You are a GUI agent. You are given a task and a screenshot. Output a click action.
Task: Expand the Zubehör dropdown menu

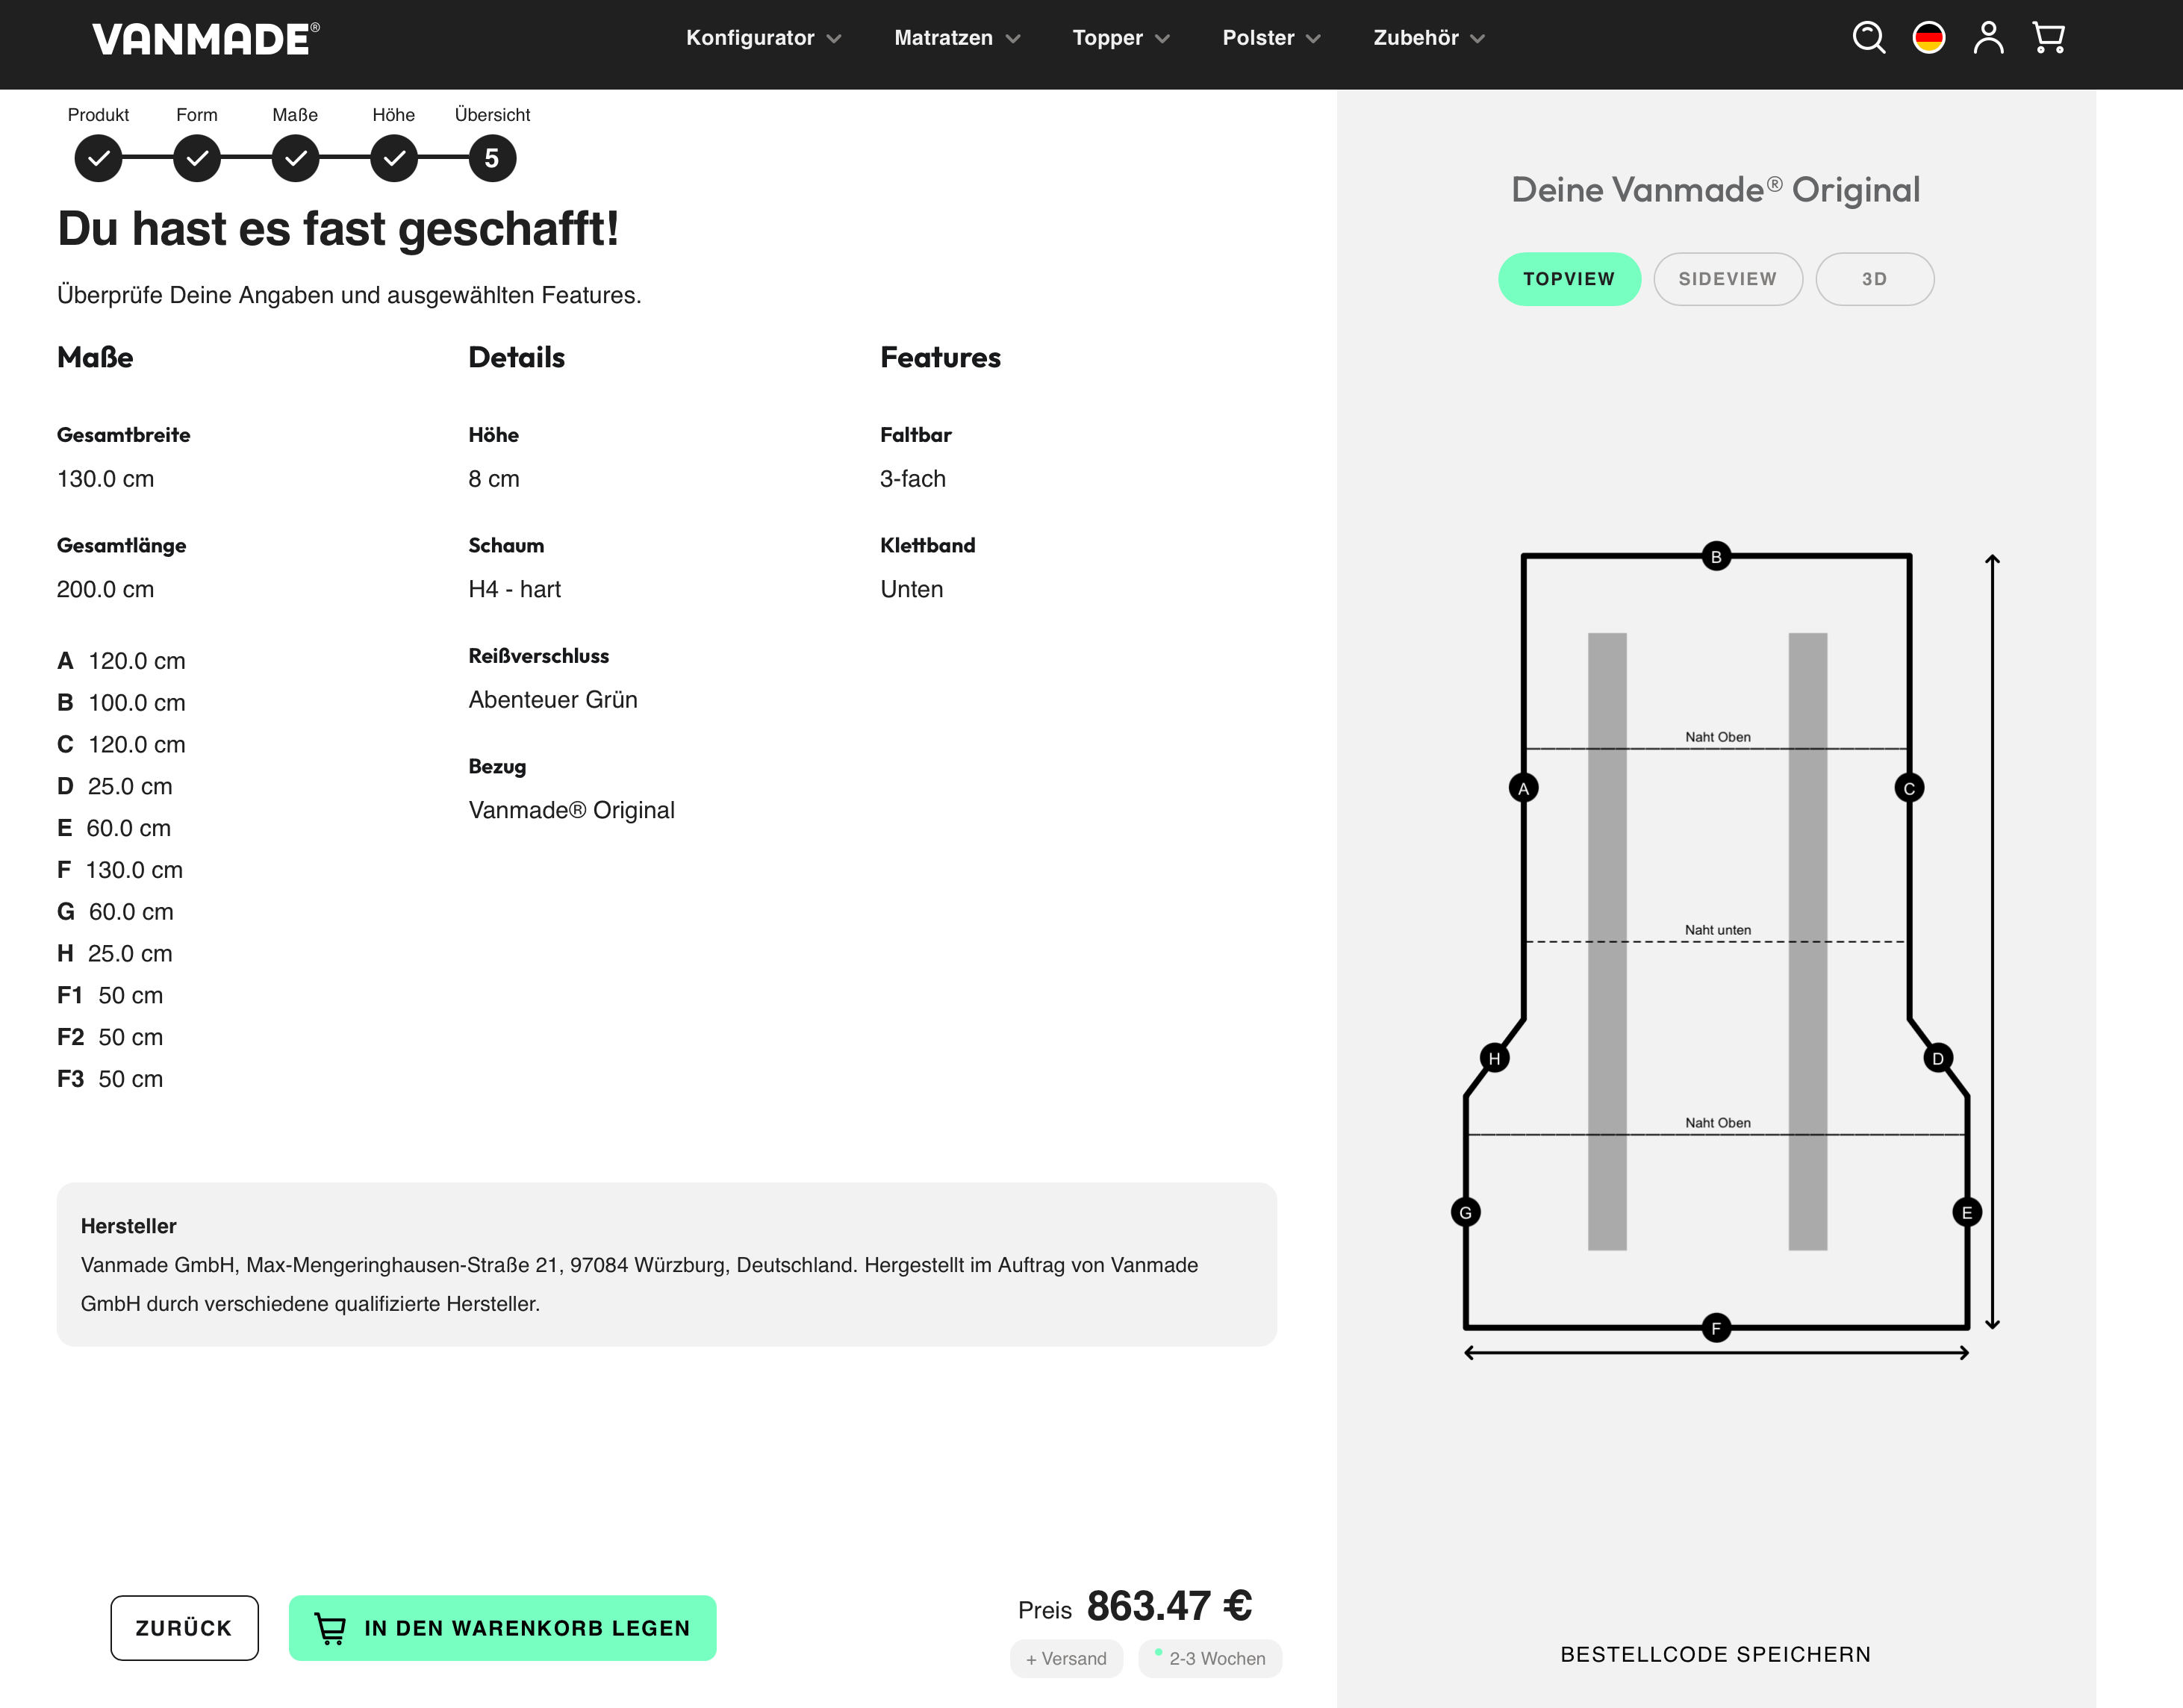(x=1428, y=38)
